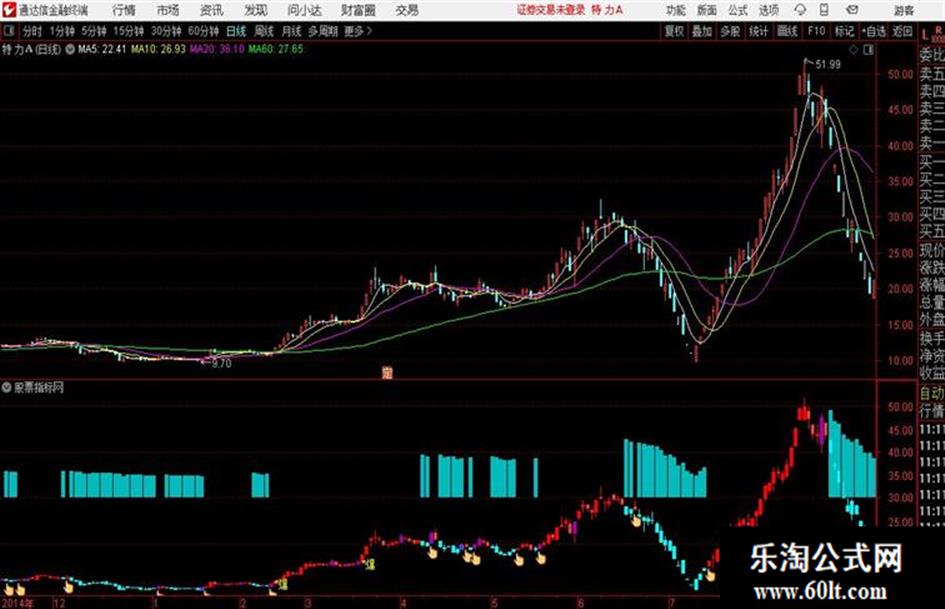
Task: Click the MA20: 38.10 indicator value
Action: point(218,49)
